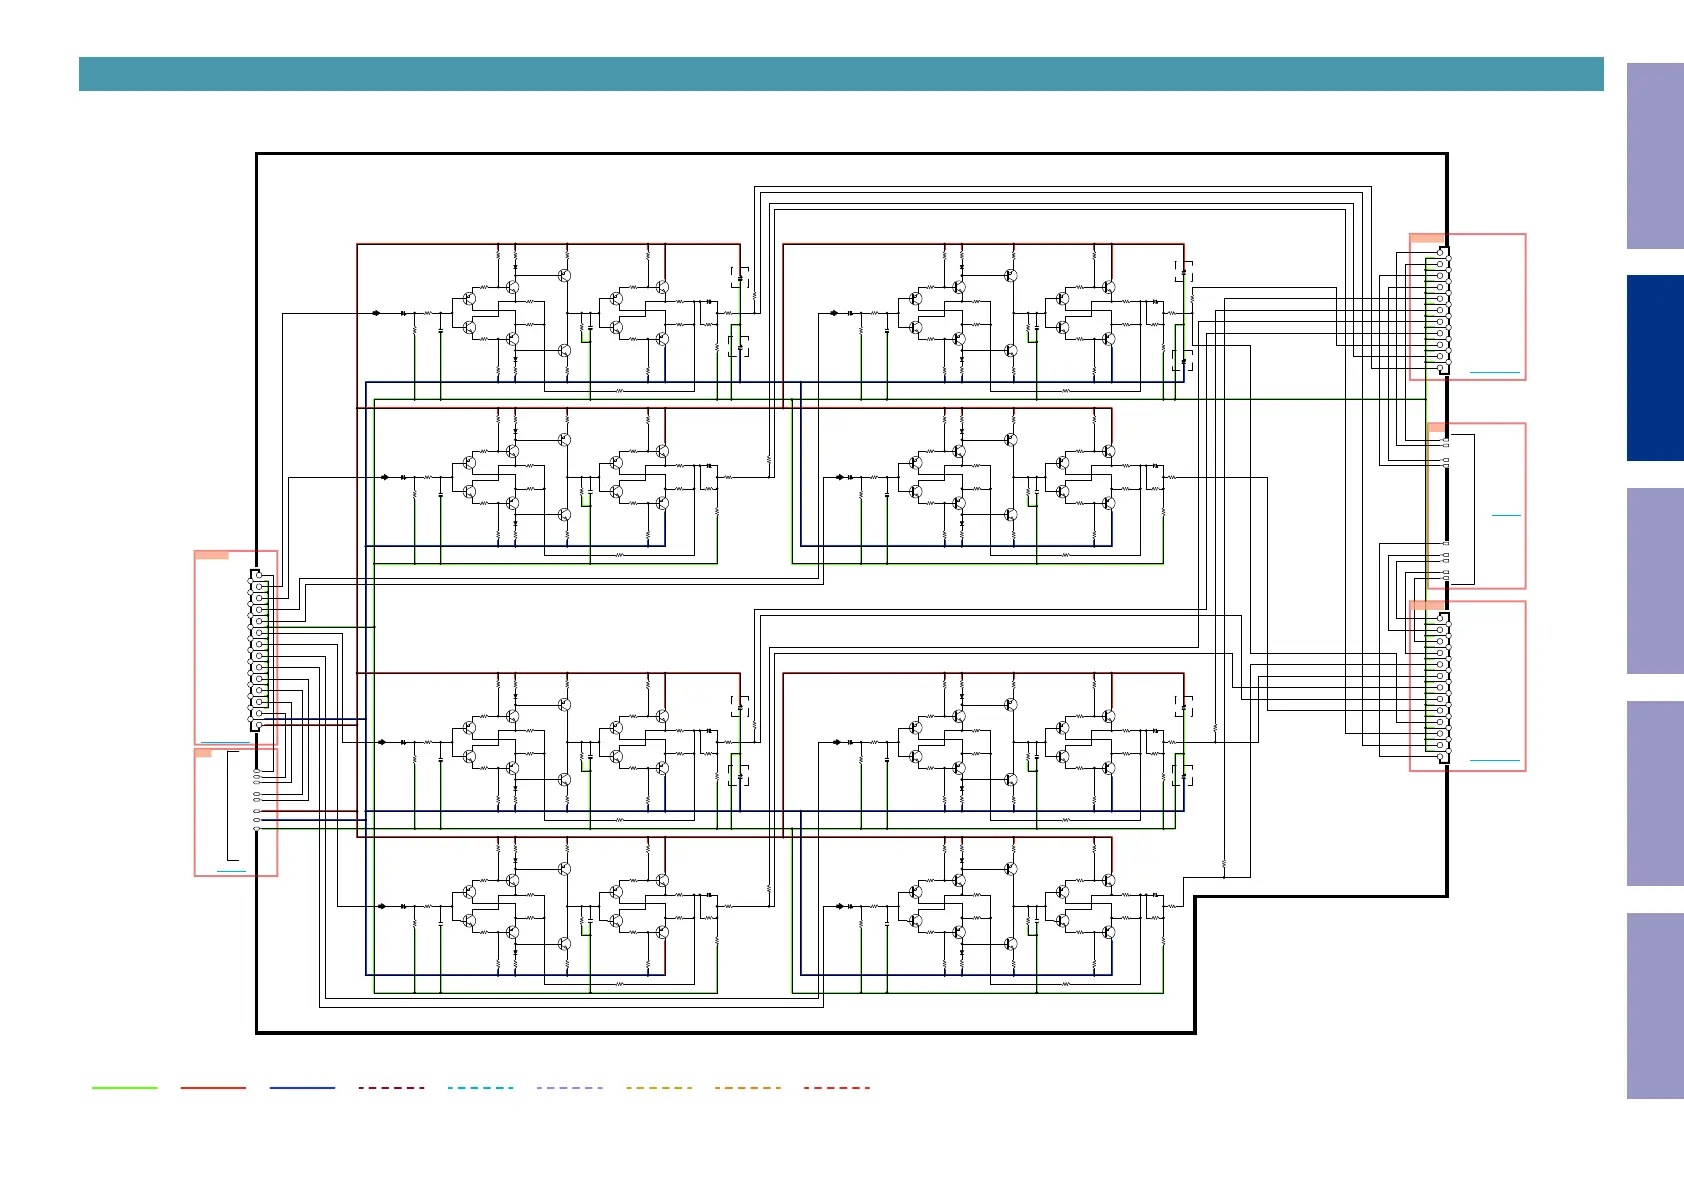This screenshot has height=1191, width=1684.
Task: Click the link in the lower-left connector box
Action: pos(231,872)
